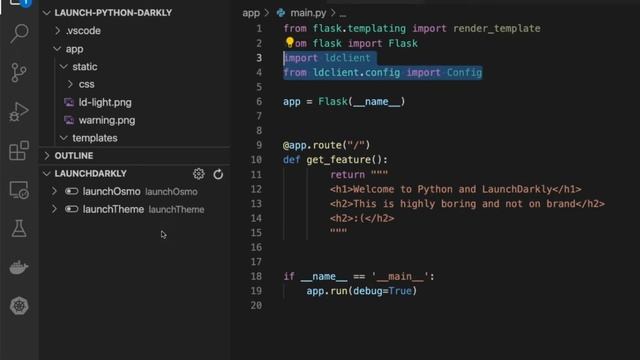Image resolution: width=640 pixels, height=360 pixels.
Task: Expand the launchOsmo flag row
Action: pos(54,191)
